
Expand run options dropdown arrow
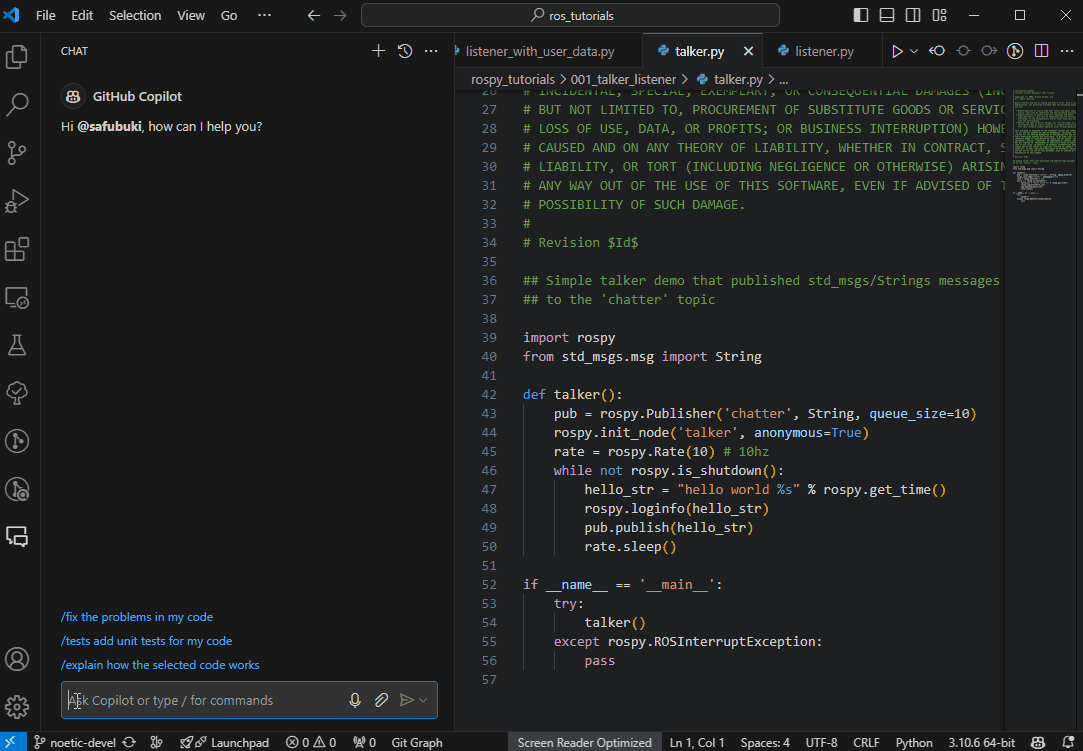click(914, 51)
